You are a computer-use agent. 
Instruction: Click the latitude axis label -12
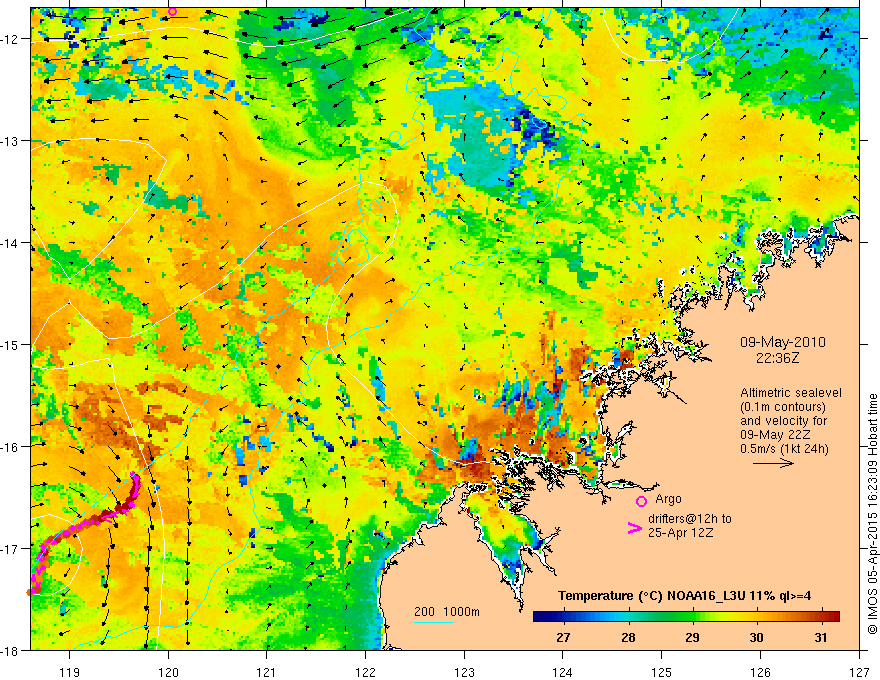10,39
